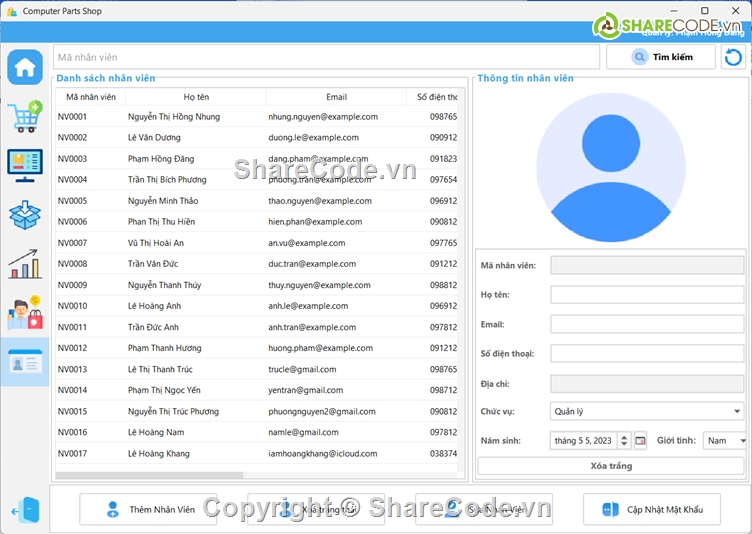The width and height of the screenshot is (752, 534).
Task: Expand the Chức vụ dropdown
Action: point(647,411)
